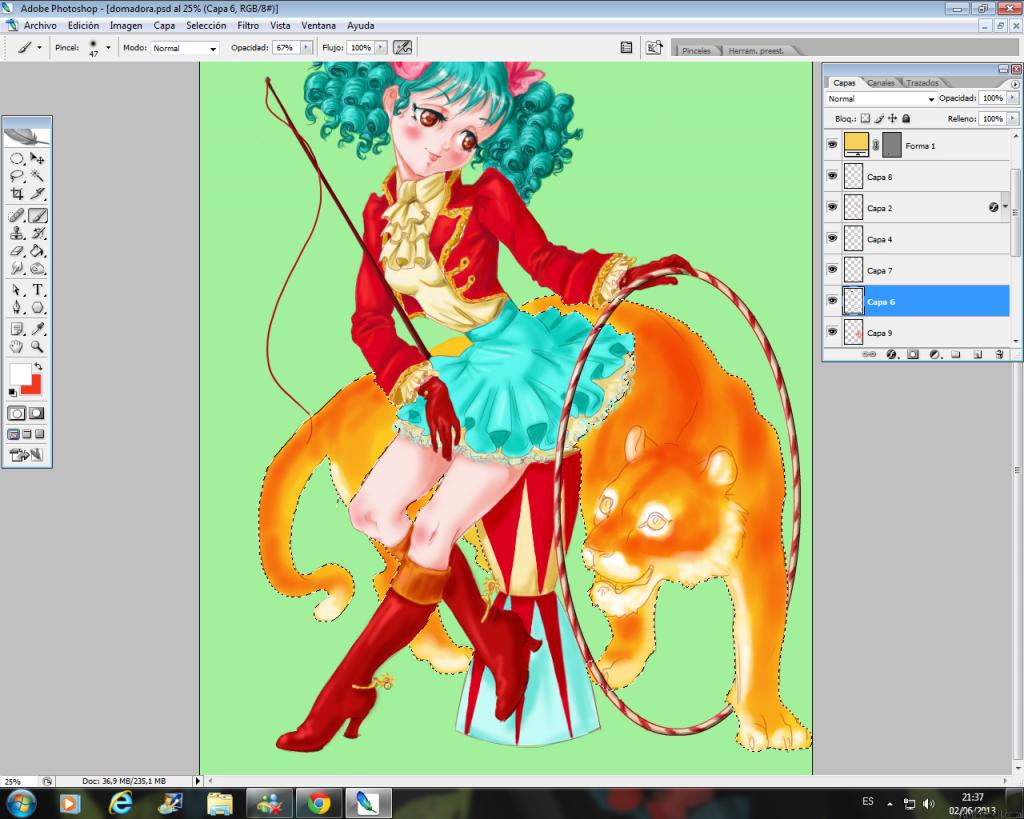Image resolution: width=1024 pixels, height=819 pixels.
Task: Select the Hand tool
Action: [x=17, y=347]
